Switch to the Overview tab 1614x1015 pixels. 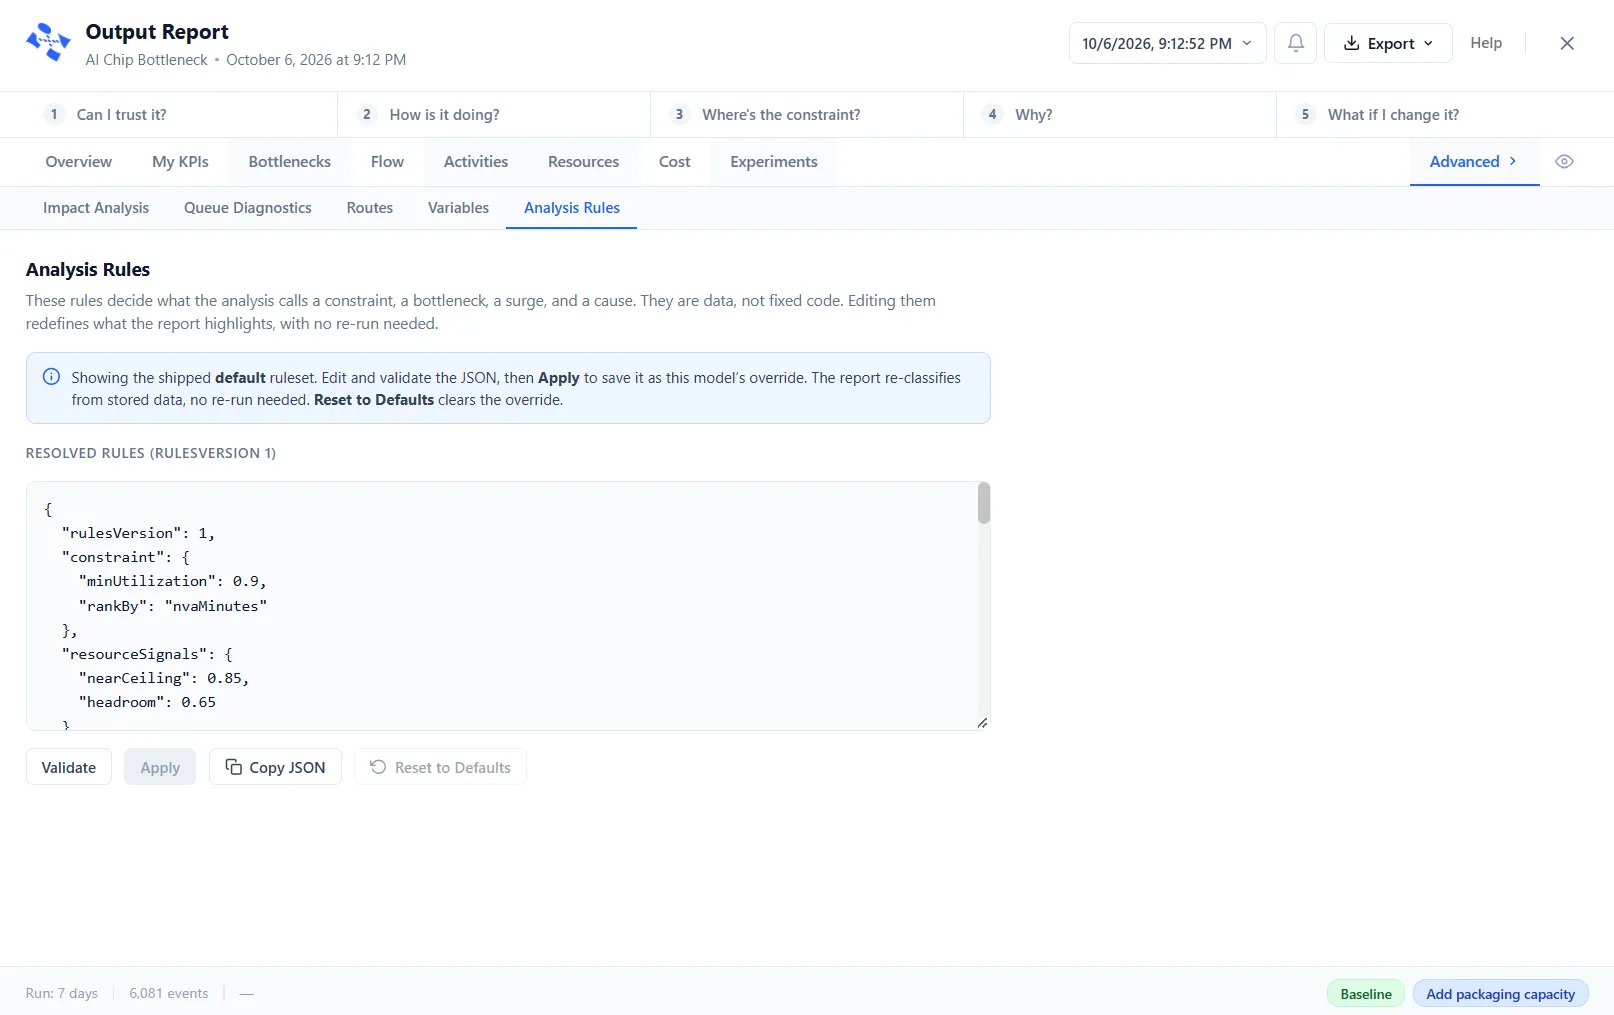coord(79,162)
